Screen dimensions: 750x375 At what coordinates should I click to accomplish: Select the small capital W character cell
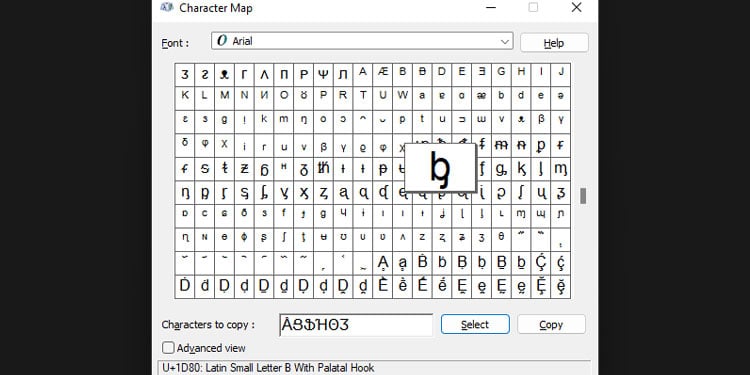pyautogui.click(x=402, y=98)
